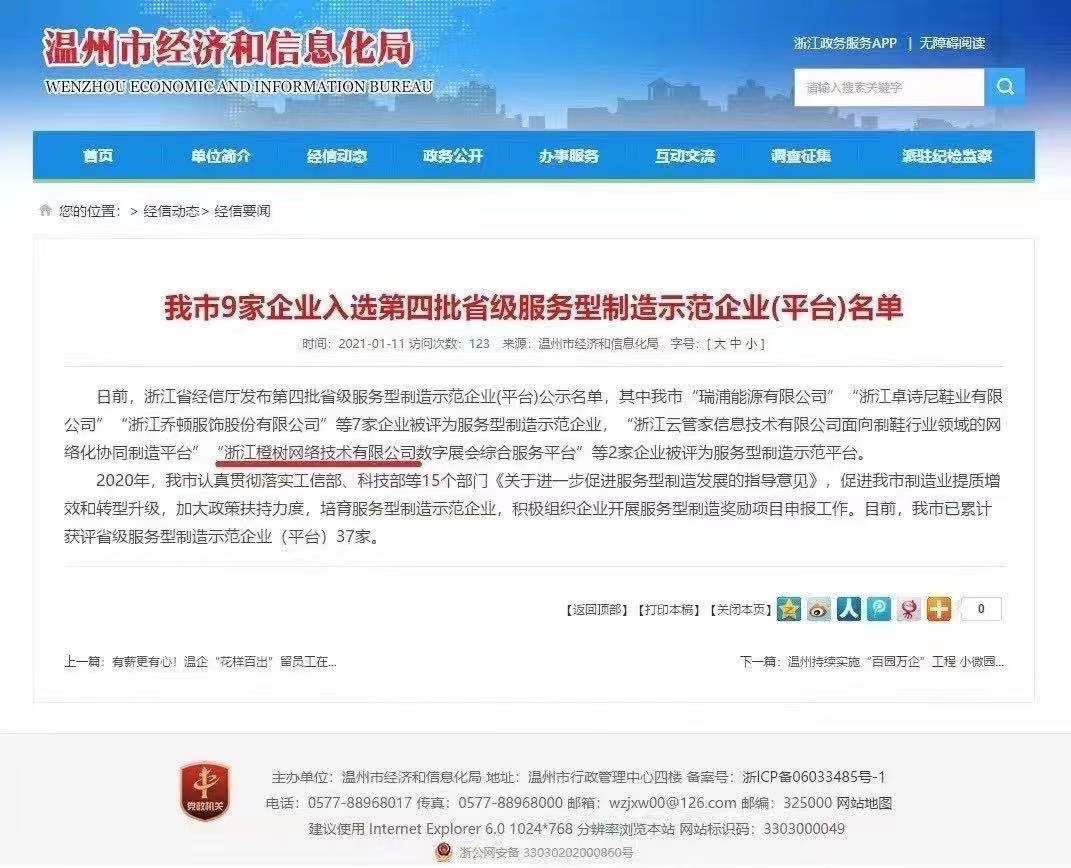Open the 首页 navigation menu

tap(98, 156)
